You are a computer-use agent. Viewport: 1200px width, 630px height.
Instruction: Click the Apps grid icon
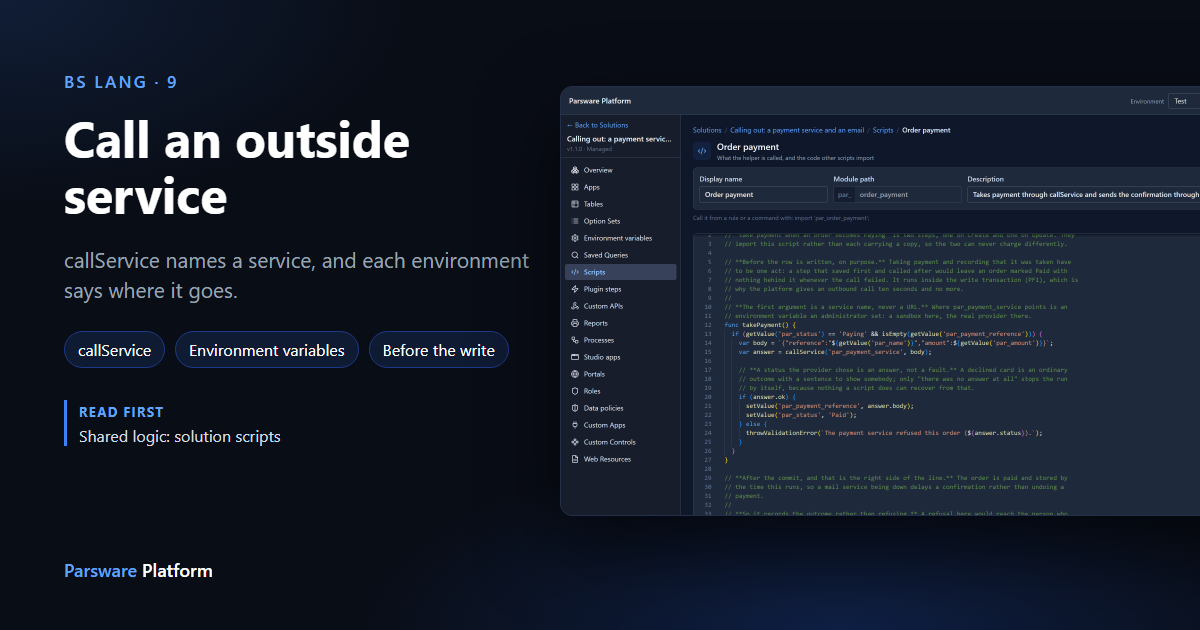click(575, 187)
